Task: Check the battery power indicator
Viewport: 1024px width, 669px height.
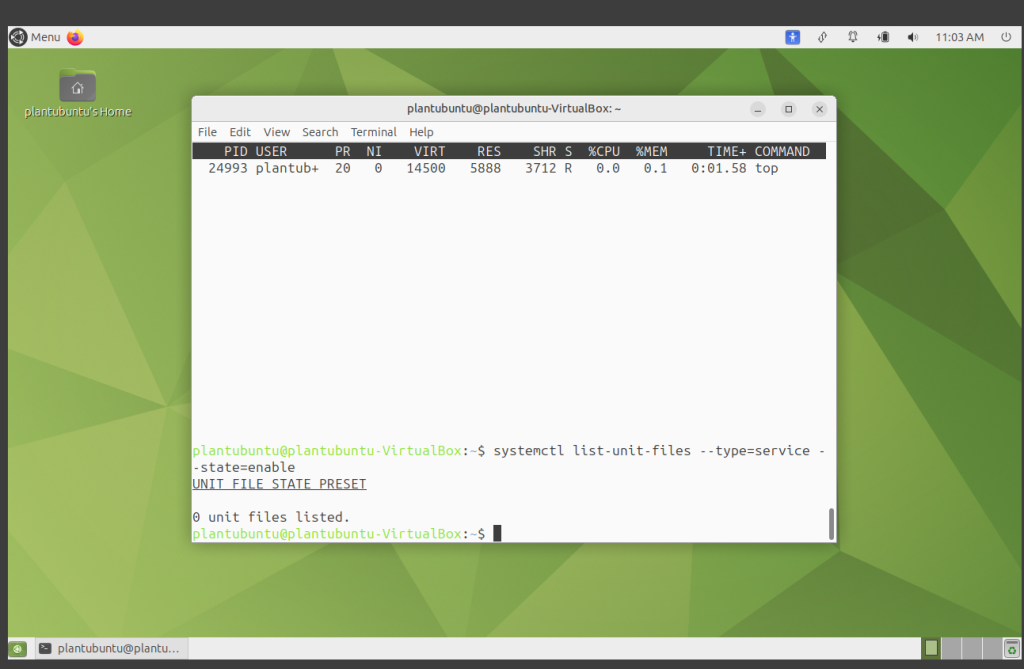Action: [883, 37]
